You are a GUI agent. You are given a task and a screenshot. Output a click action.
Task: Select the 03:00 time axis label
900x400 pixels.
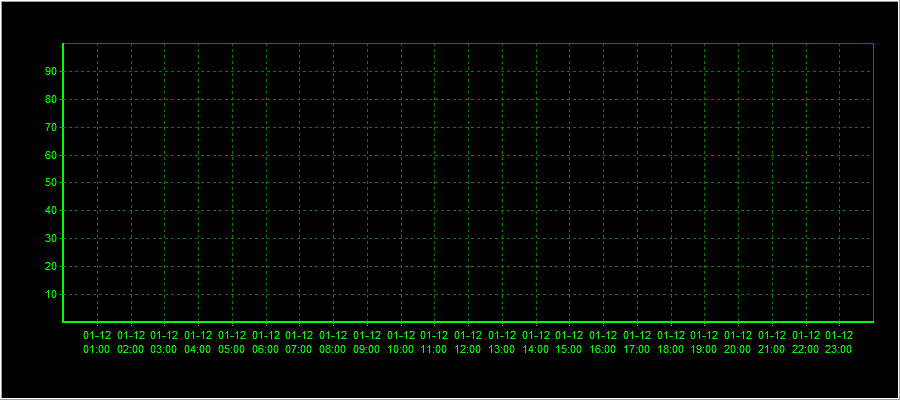(164, 343)
